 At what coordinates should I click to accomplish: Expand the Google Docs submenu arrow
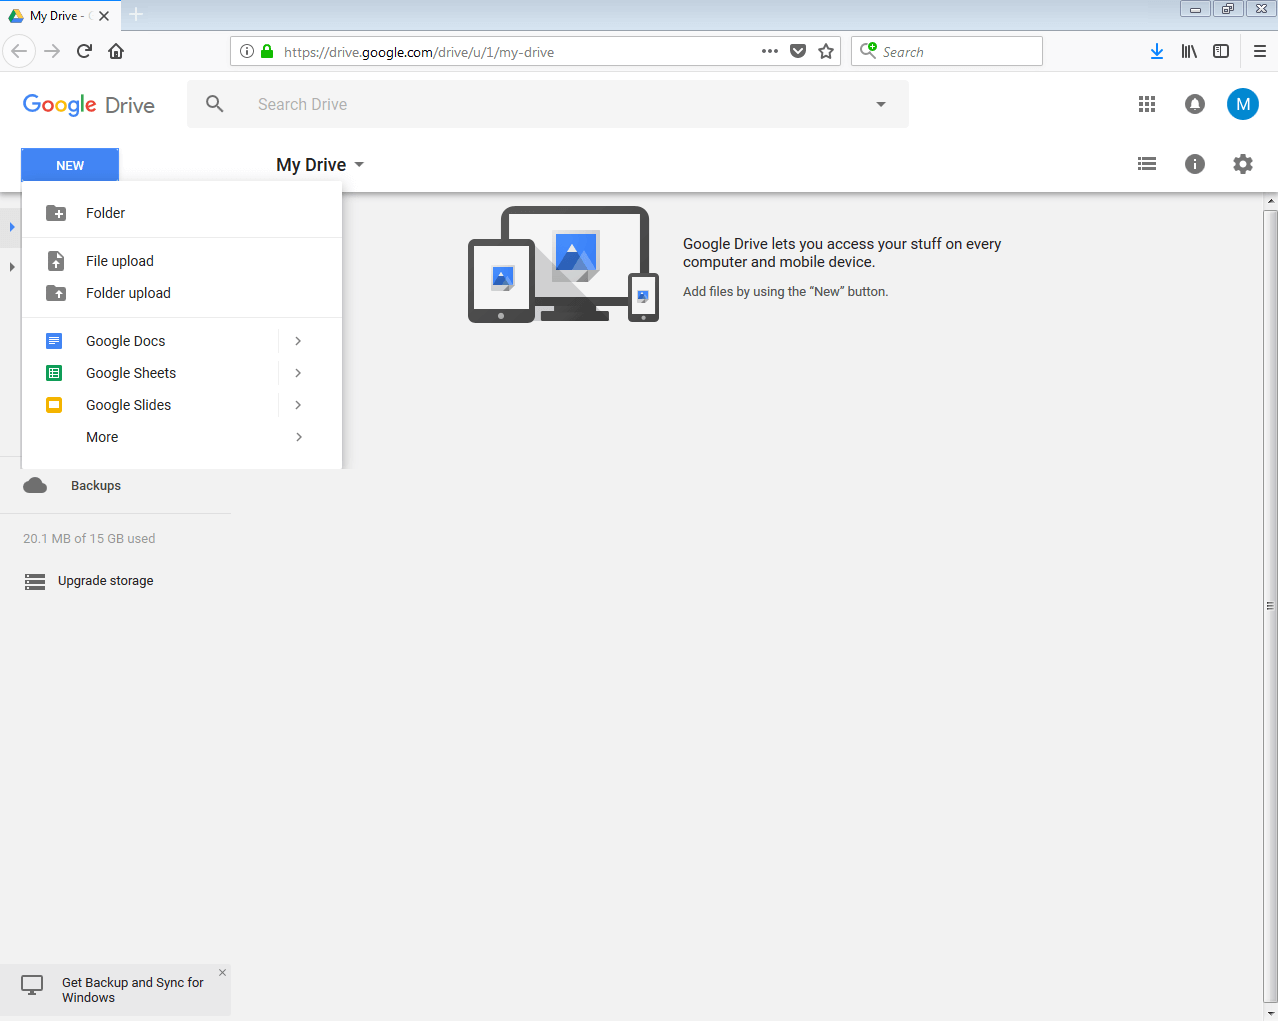tap(298, 341)
